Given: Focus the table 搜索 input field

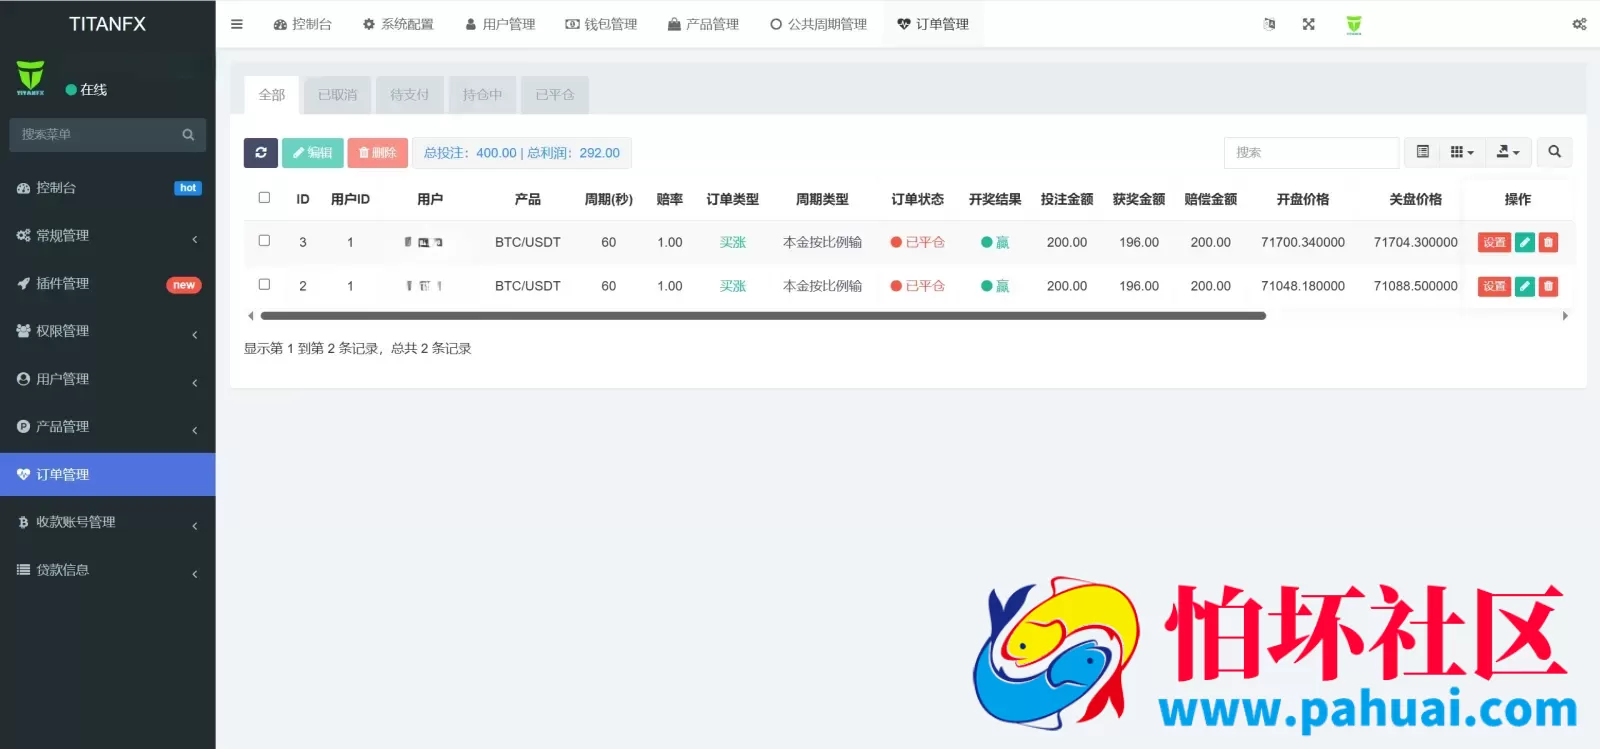Looking at the screenshot, I should point(1311,152).
